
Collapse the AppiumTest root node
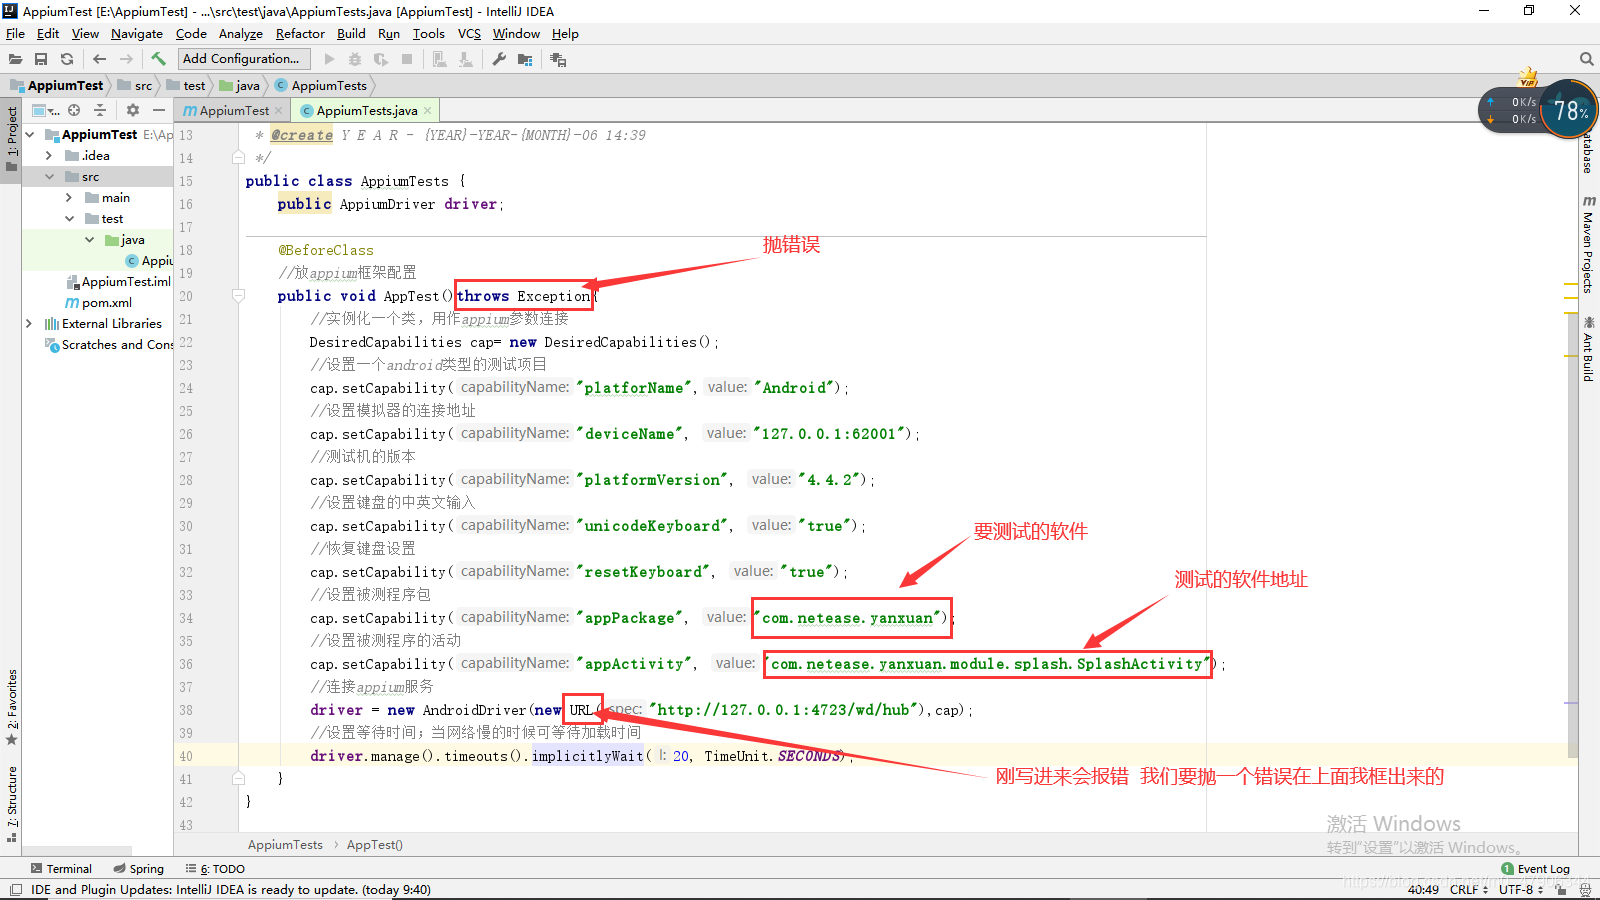pyautogui.click(x=29, y=134)
